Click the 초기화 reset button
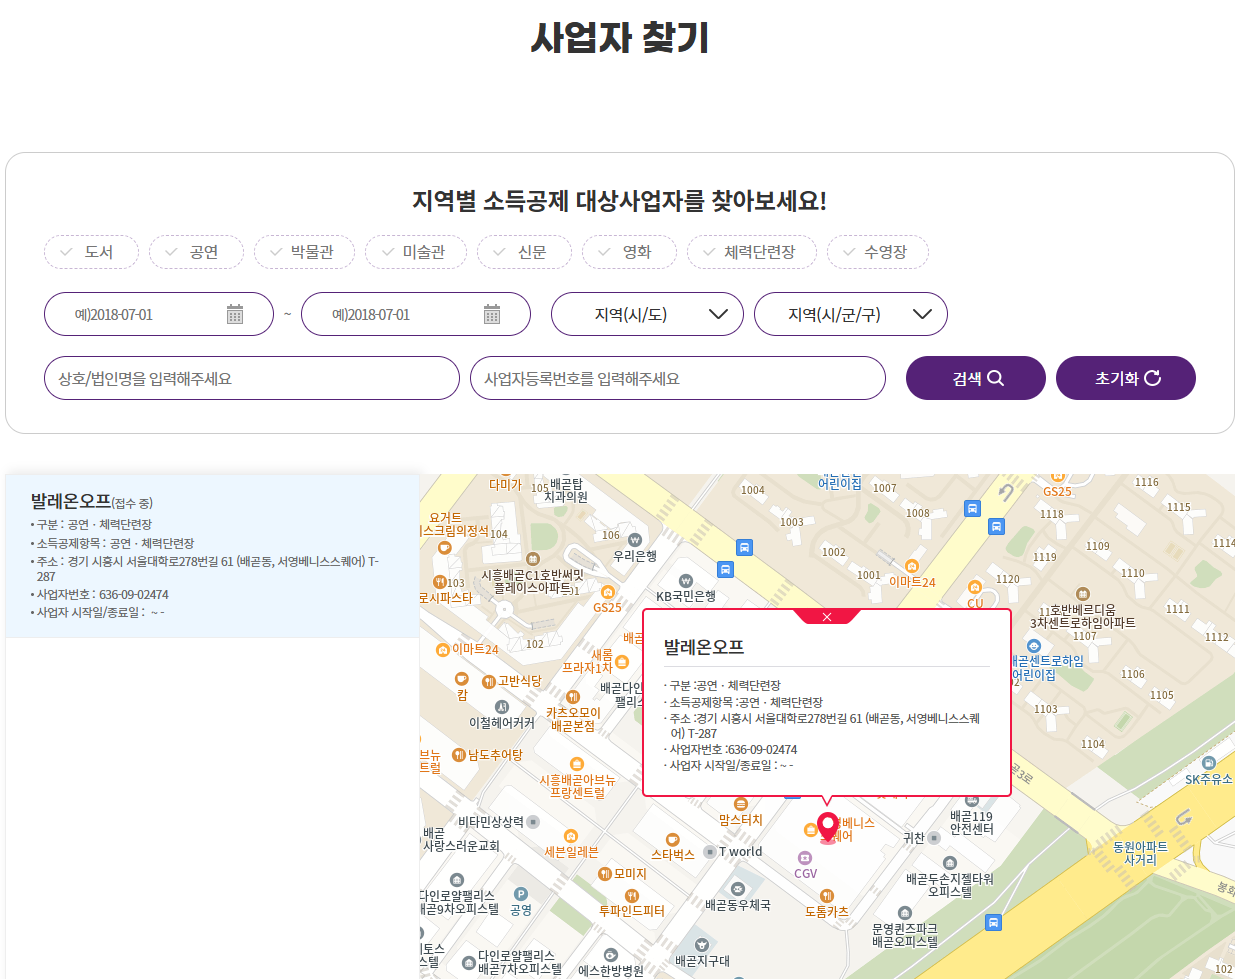Viewport: 1237px width, 979px height. pyautogui.click(x=1125, y=378)
